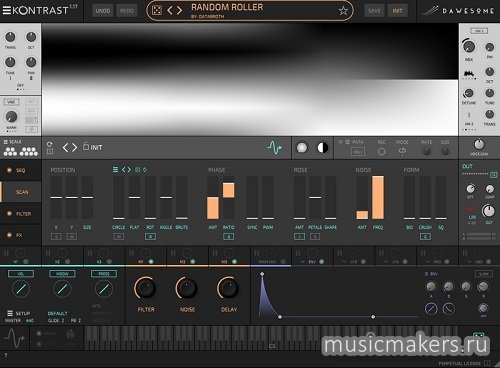Toggle the SEQ module power dot

[9, 170]
